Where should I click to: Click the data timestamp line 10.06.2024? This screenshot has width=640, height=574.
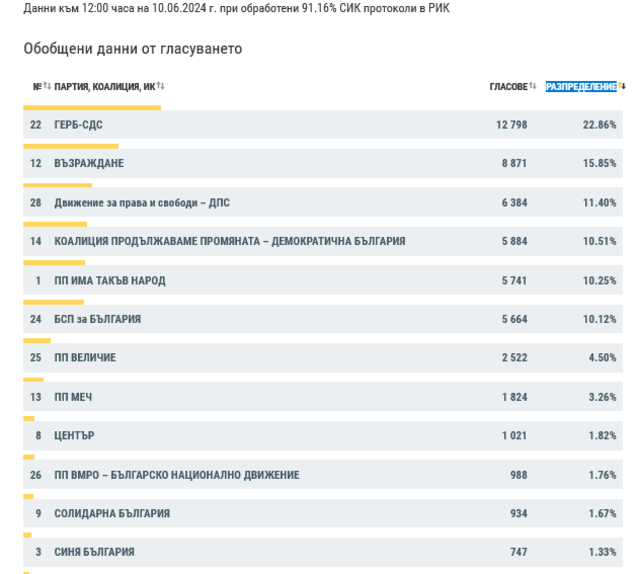pyautogui.click(x=236, y=8)
